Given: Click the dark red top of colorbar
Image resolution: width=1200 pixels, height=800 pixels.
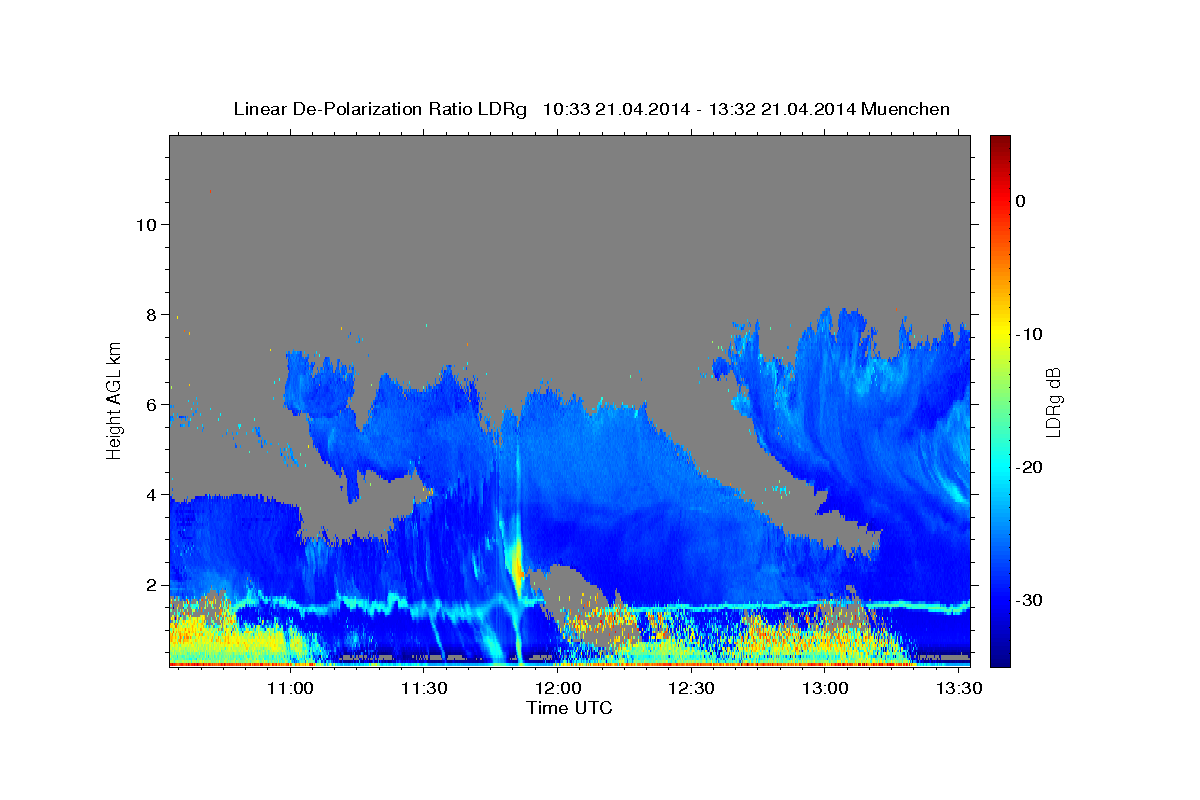Looking at the screenshot, I should tap(1000, 143).
